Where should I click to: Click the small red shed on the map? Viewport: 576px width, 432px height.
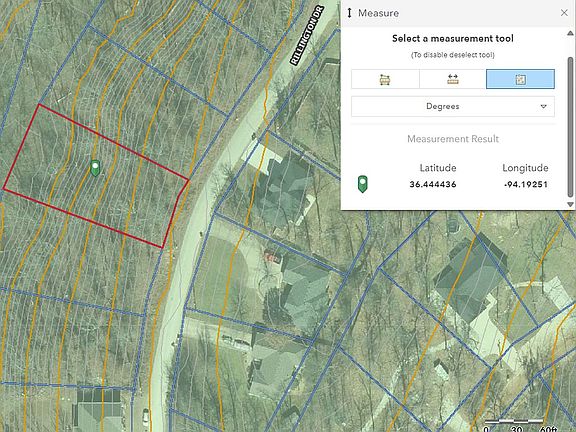coord(272,256)
